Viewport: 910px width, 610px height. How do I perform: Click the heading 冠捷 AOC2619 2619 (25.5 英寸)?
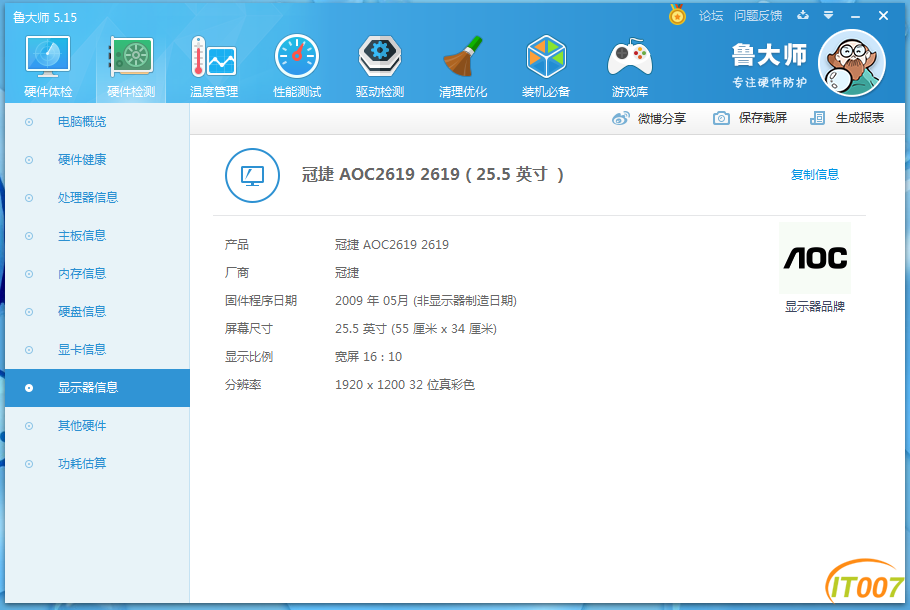tap(432, 174)
